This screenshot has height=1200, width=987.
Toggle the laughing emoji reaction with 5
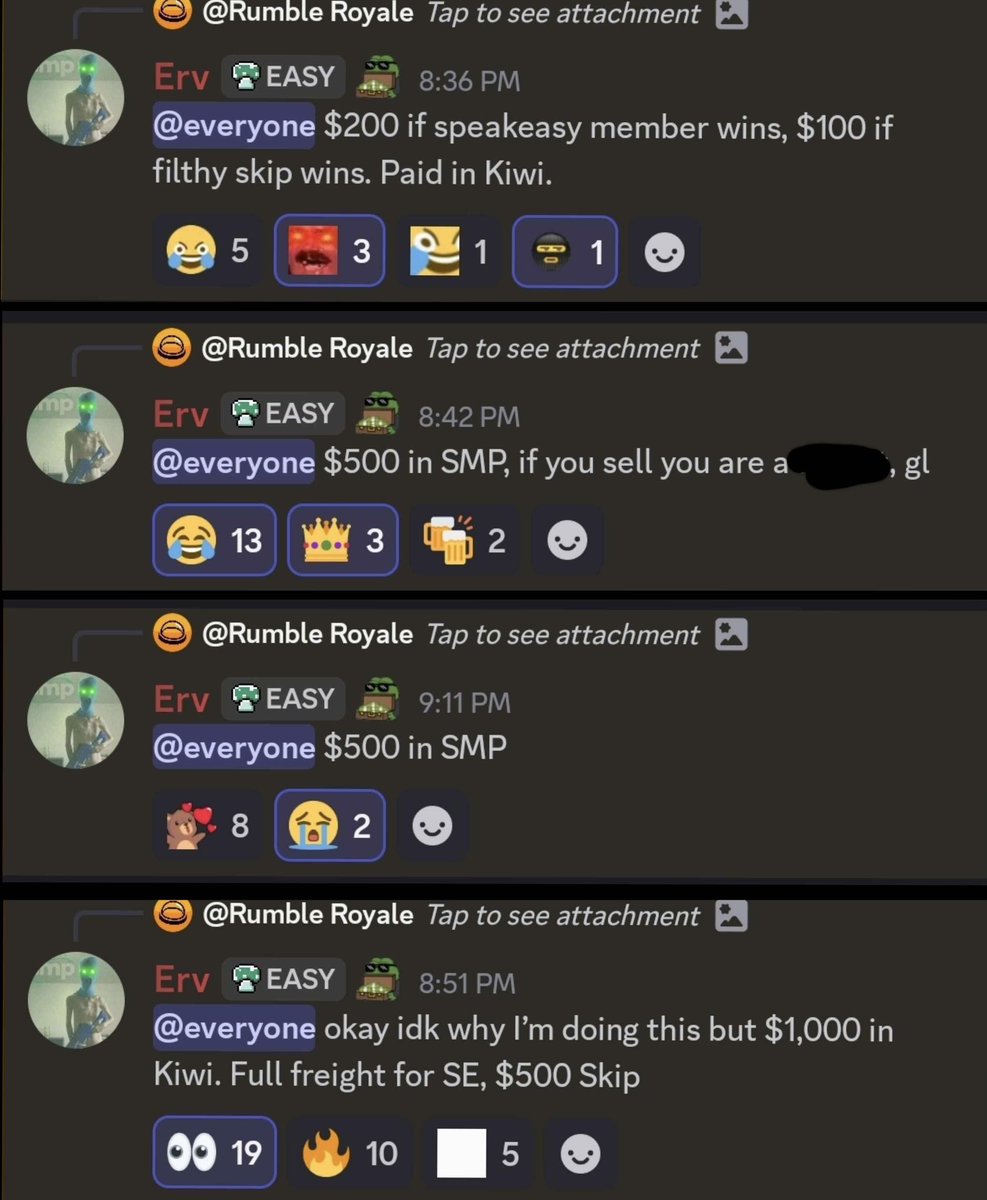pyautogui.click(x=208, y=251)
